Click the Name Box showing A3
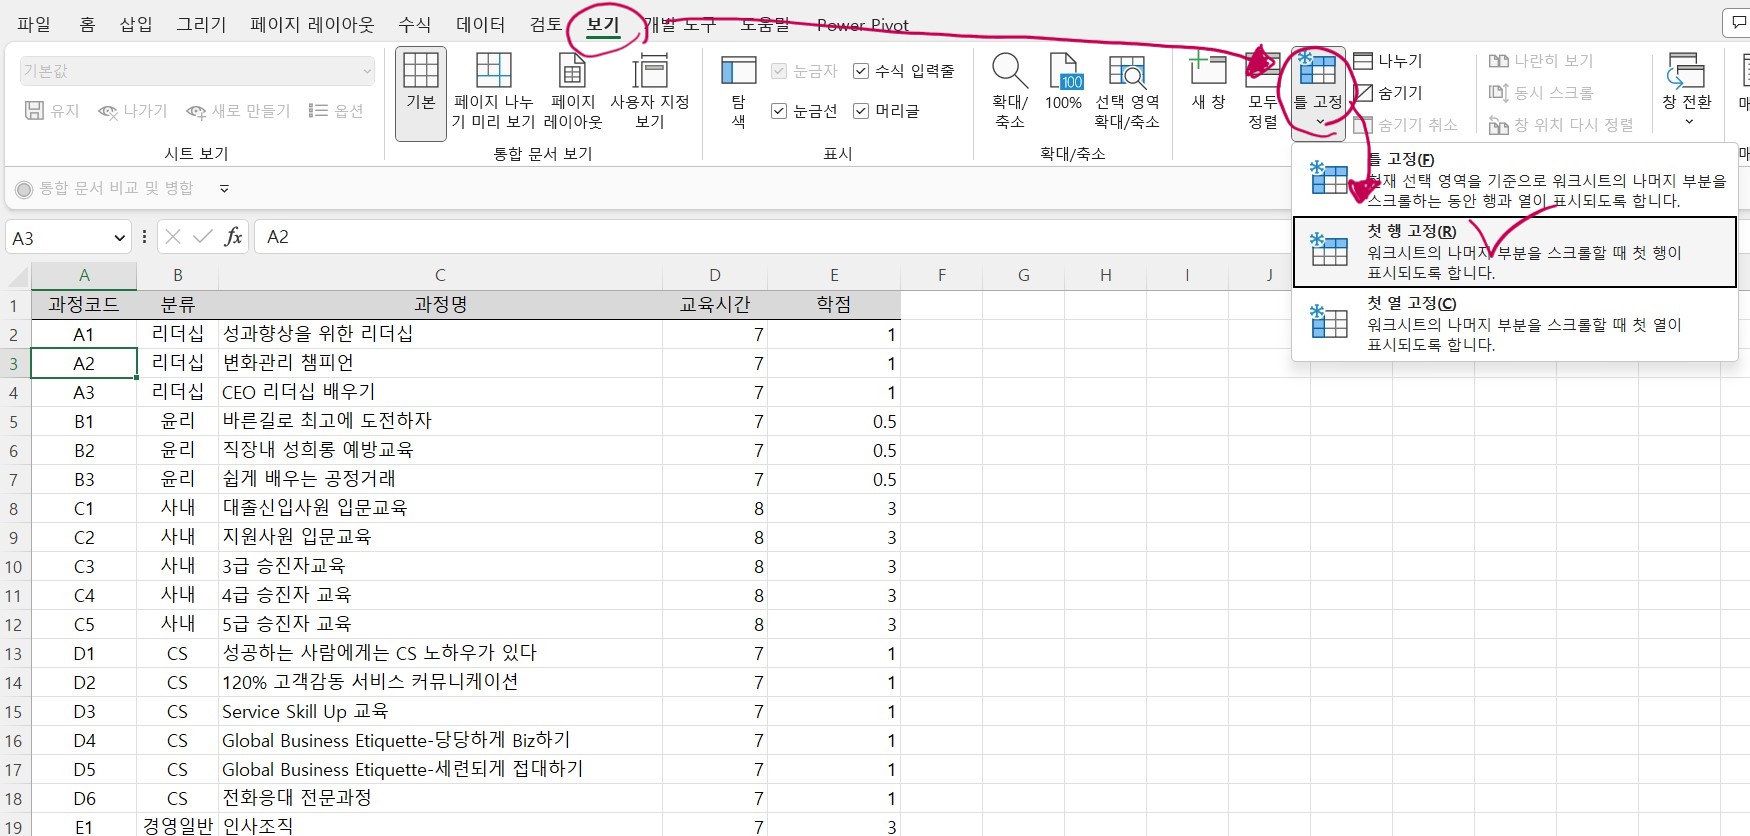The image size is (1750, 836). point(58,238)
